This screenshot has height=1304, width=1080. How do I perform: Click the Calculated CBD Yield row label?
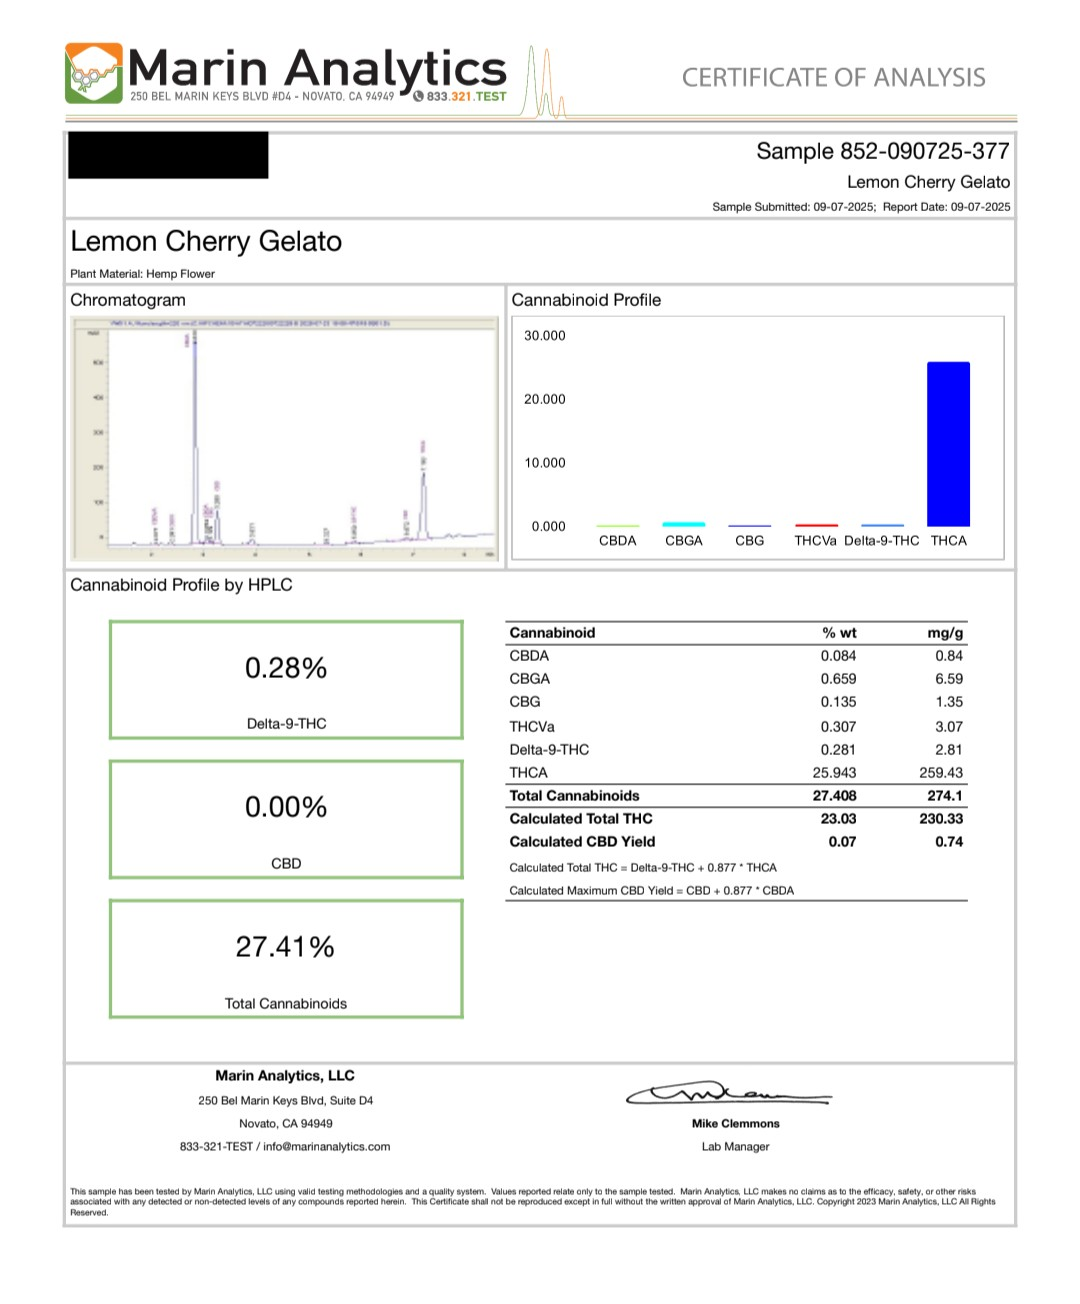pyautogui.click(x=582, y=842)
